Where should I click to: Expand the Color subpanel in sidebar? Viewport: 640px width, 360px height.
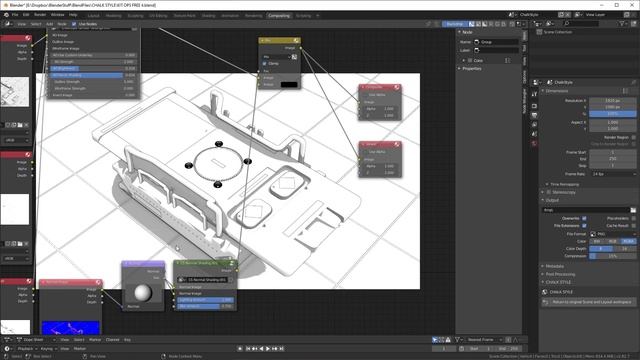(x=464, y=60)
